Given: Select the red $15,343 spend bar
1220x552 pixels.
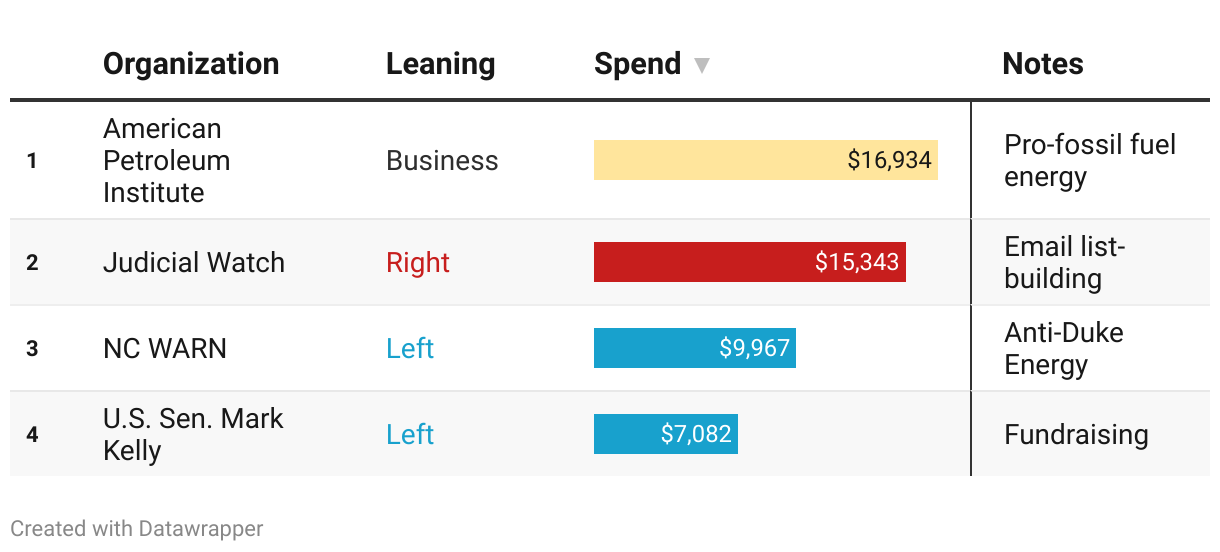Looking at the screenshot, I should [x=750, y=262].
